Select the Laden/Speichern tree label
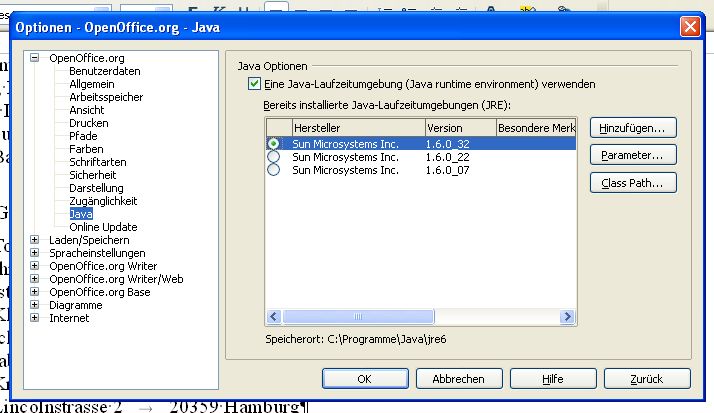The width and height of the screenshot is (714, 413). [89, 240]
